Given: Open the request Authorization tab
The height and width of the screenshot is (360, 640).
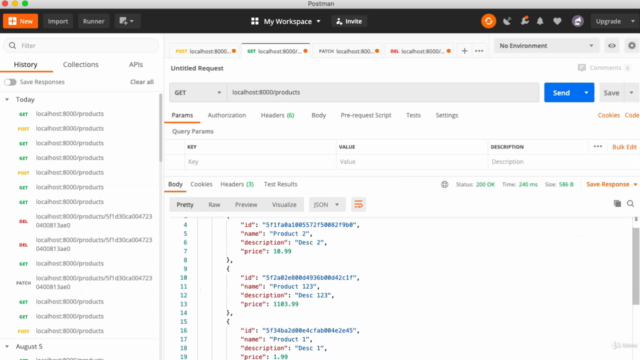Looking at the screenshot, I should 227,116.
